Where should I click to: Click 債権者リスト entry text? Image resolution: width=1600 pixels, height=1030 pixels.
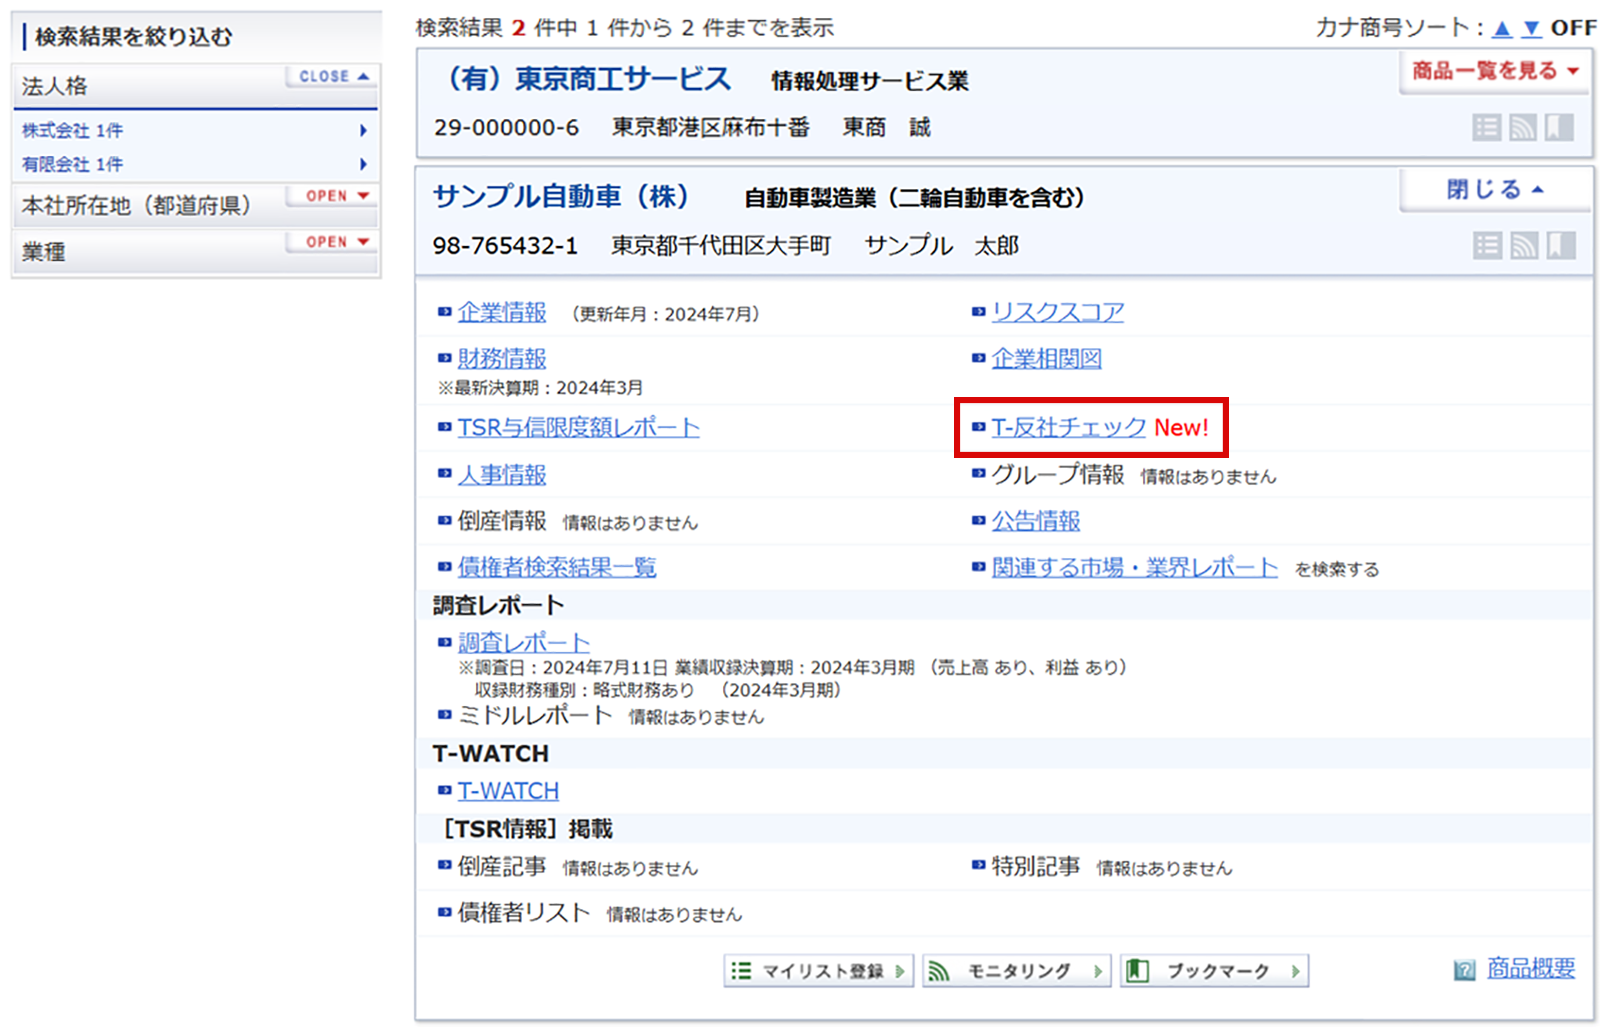pyautogui.click(x=524, y=913)
